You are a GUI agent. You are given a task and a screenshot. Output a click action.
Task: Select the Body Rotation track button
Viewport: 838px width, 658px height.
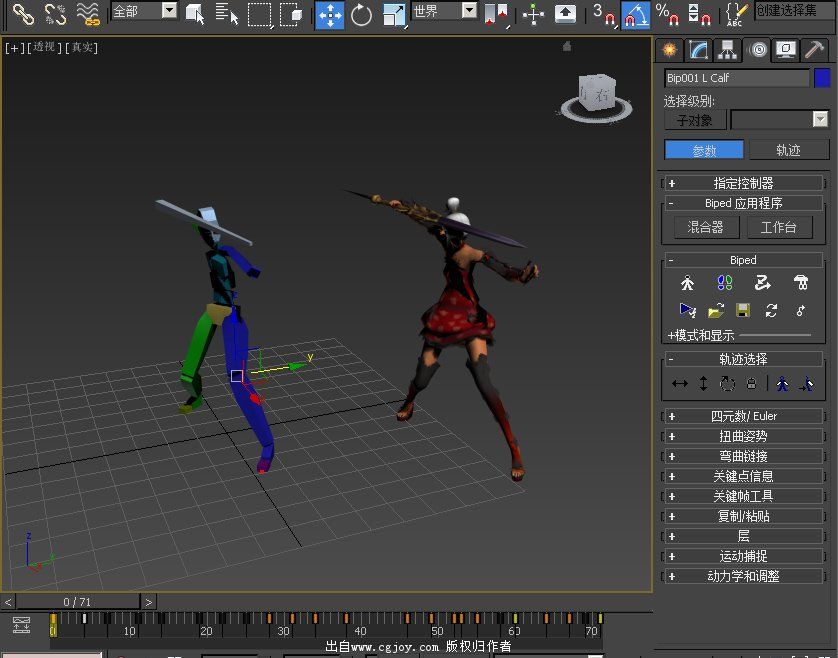(x=727, y=383)
